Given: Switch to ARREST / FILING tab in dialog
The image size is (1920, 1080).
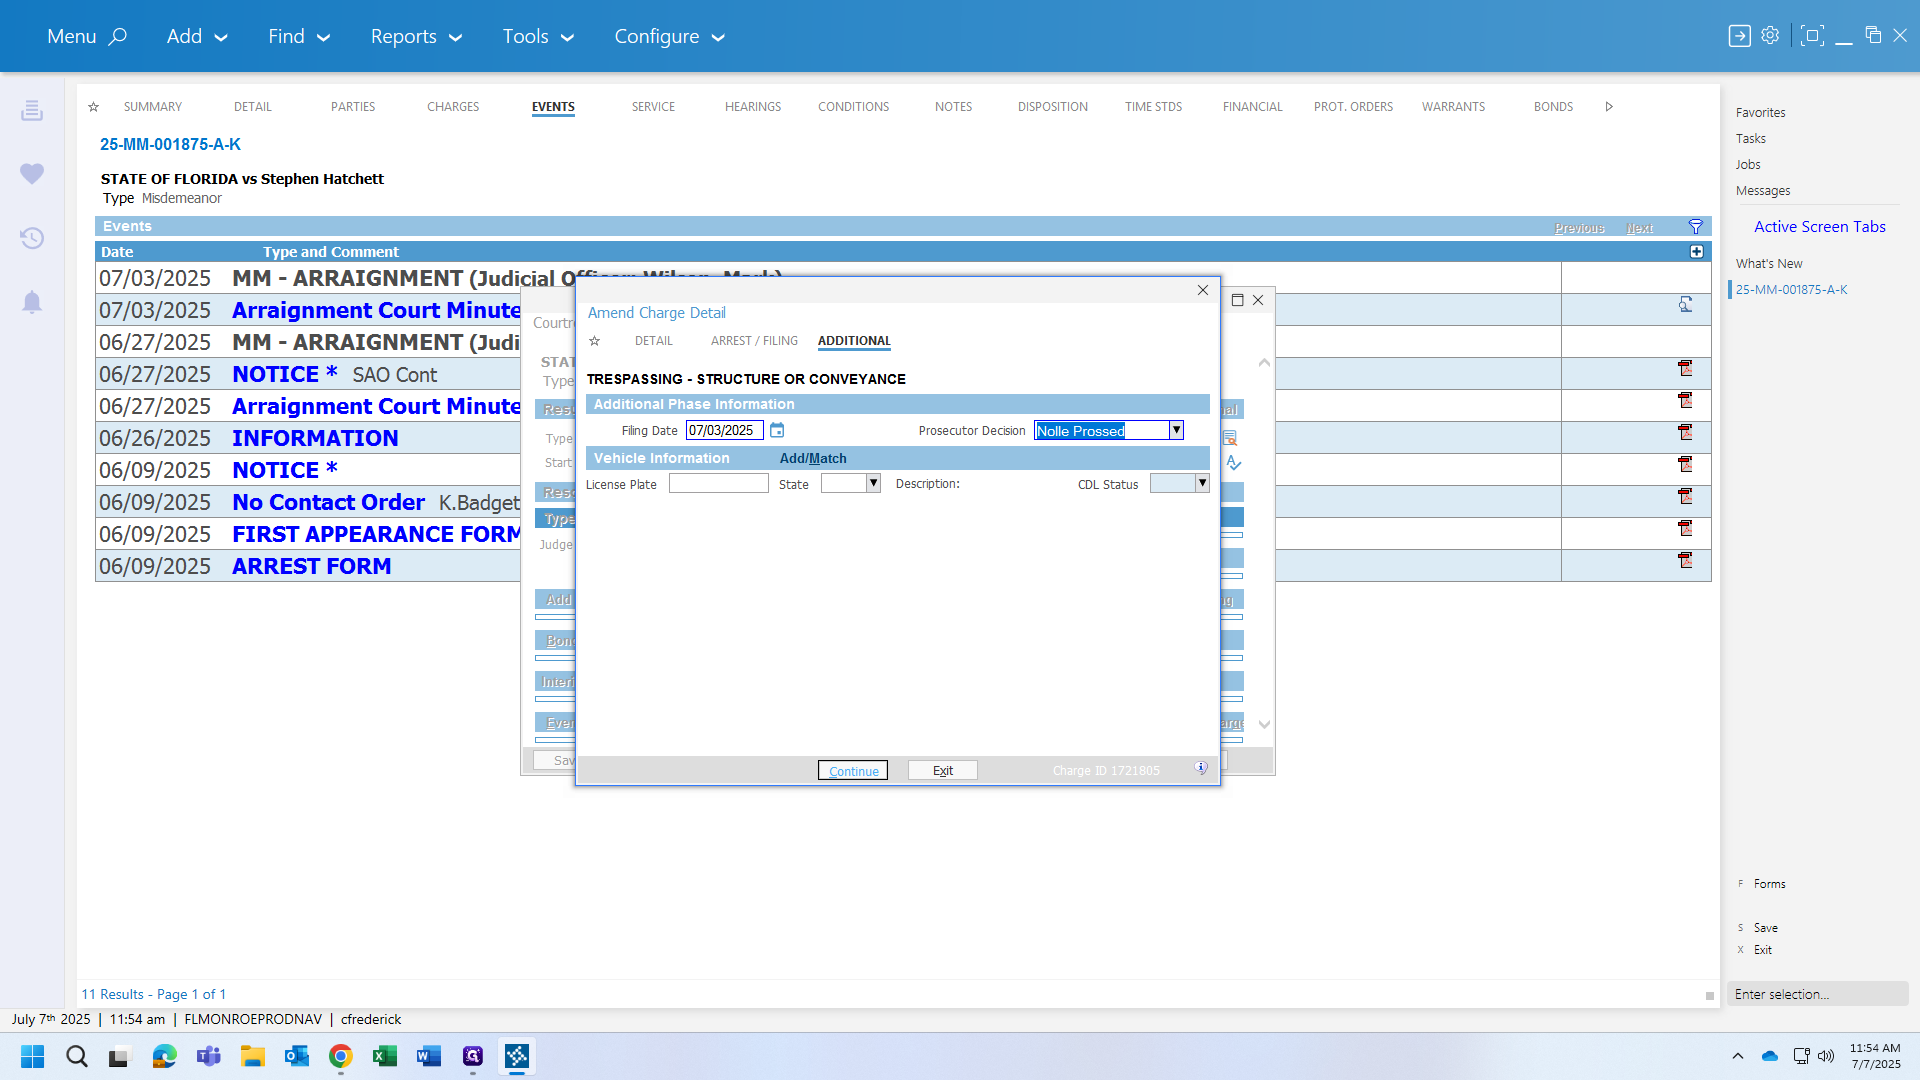Looking at the screenshot, I should (754, 341).
